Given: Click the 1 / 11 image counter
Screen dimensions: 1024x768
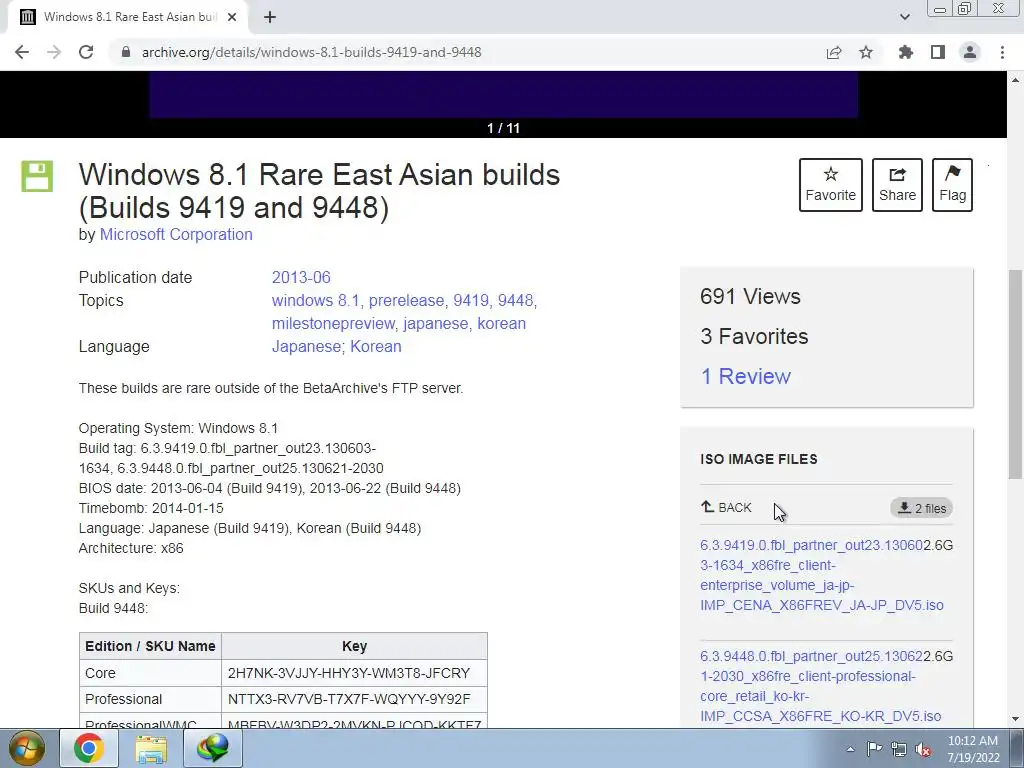Looking at the screenshot, I should (x=504, y=128).
